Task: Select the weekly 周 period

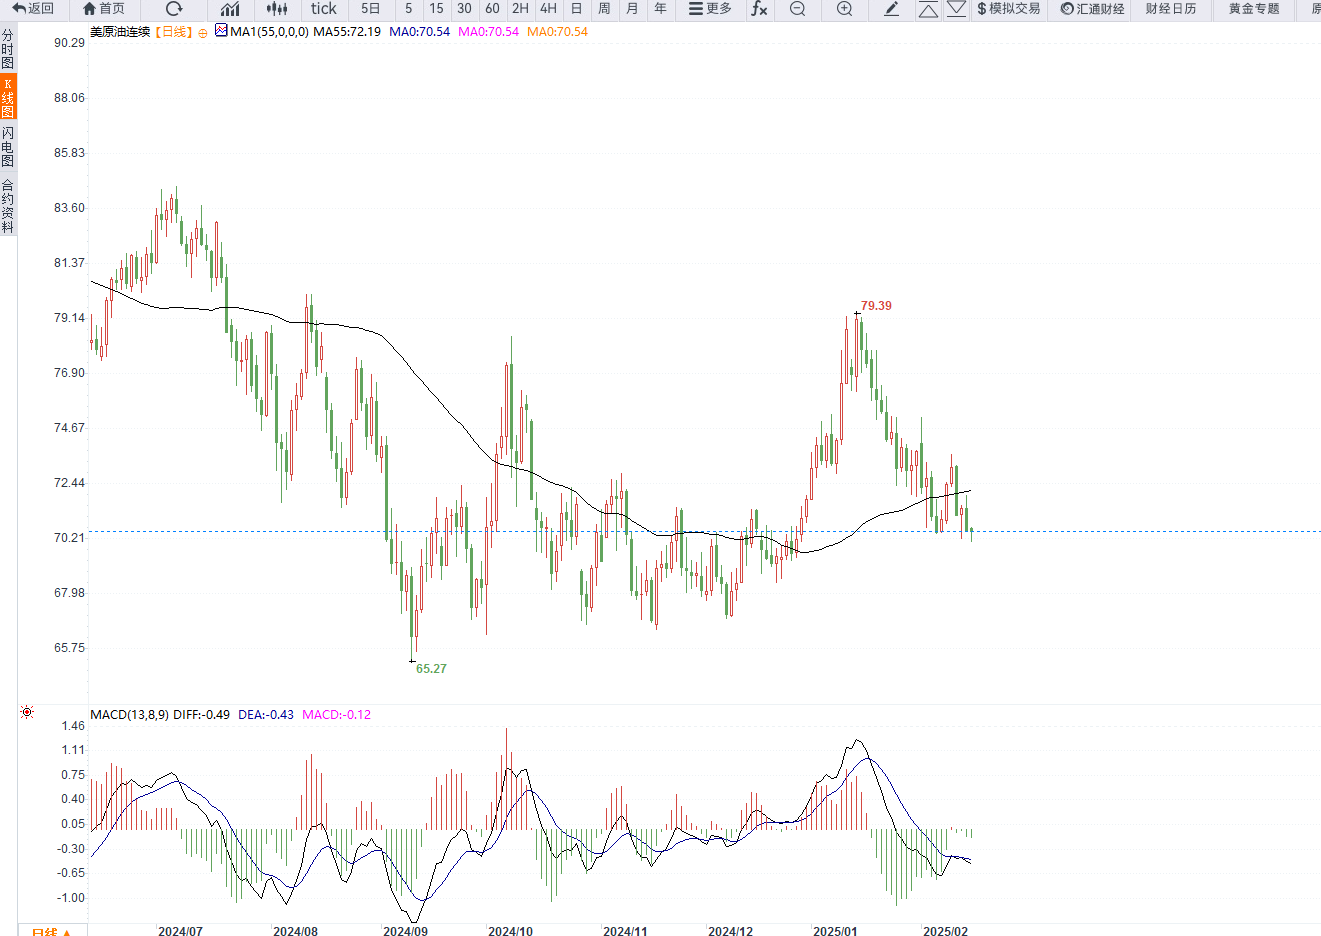Action: pyautogui.click(x=605, y=9)
